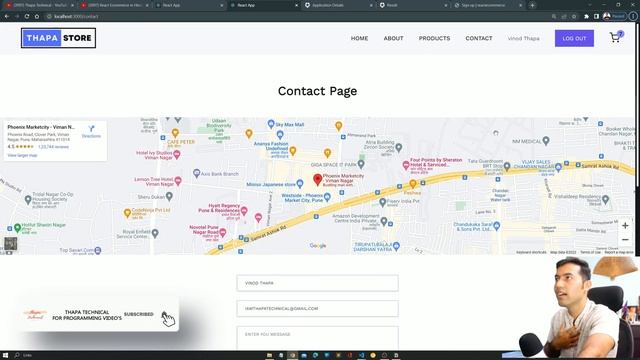This screenshot has height=360, width=640.
Task: Open the shopping cart icon
Action: [616, 38]
